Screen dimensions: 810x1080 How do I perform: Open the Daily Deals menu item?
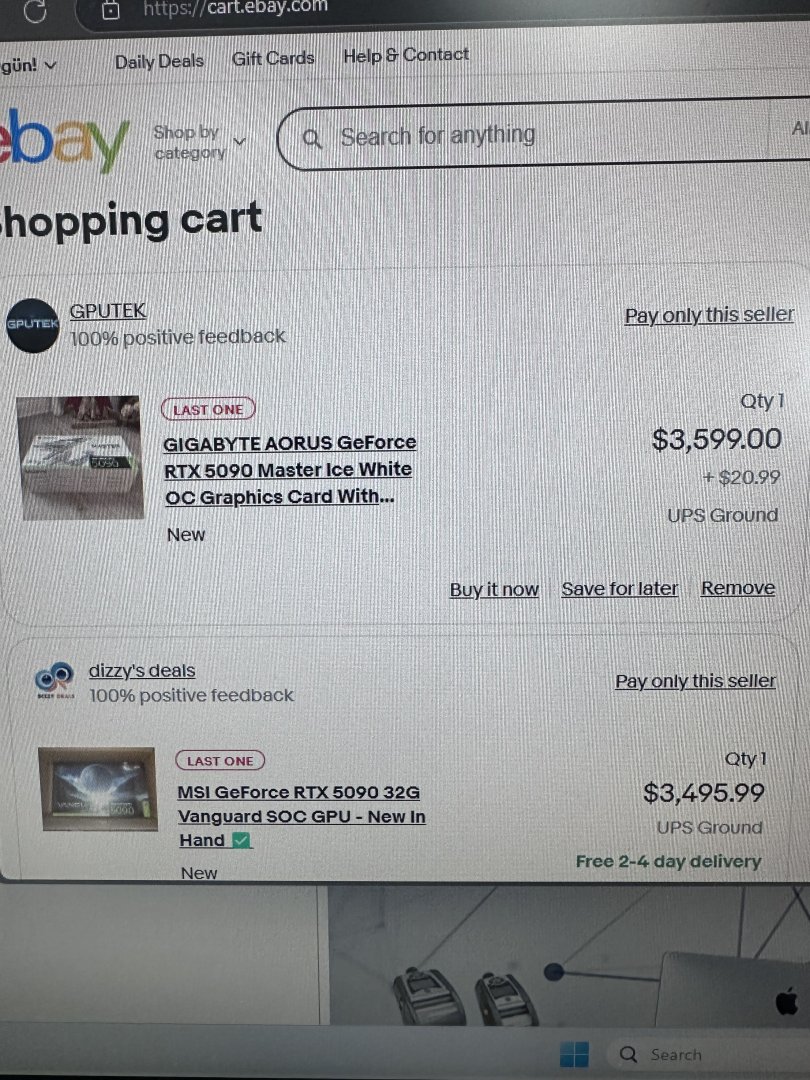coord(158,62)
